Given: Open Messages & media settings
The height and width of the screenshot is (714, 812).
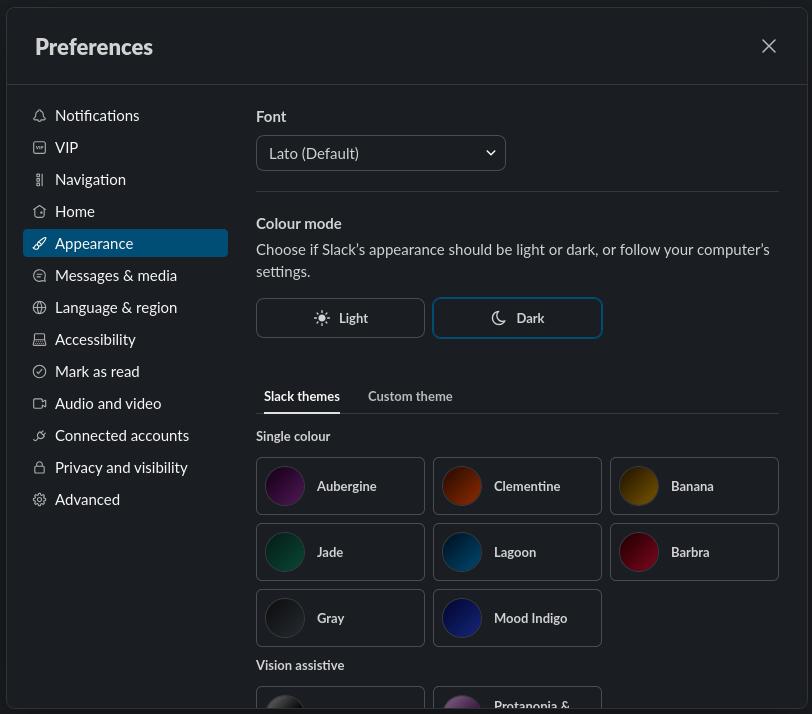Looking at the screenshot, I should [125, 275].
